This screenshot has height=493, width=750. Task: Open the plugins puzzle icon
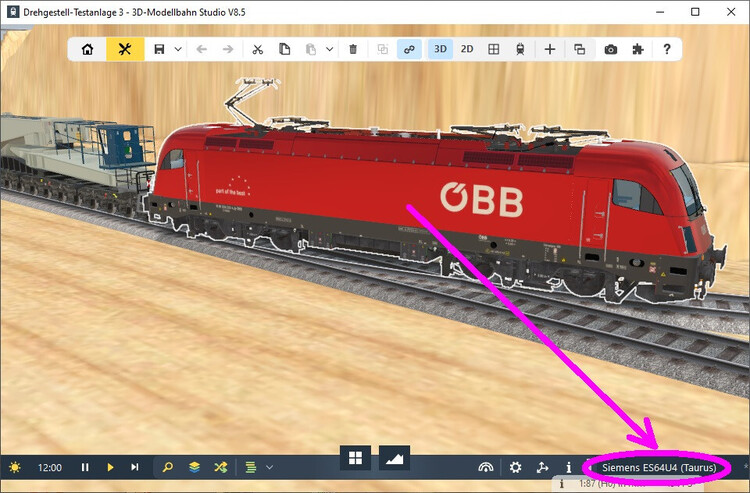(638, 49)
